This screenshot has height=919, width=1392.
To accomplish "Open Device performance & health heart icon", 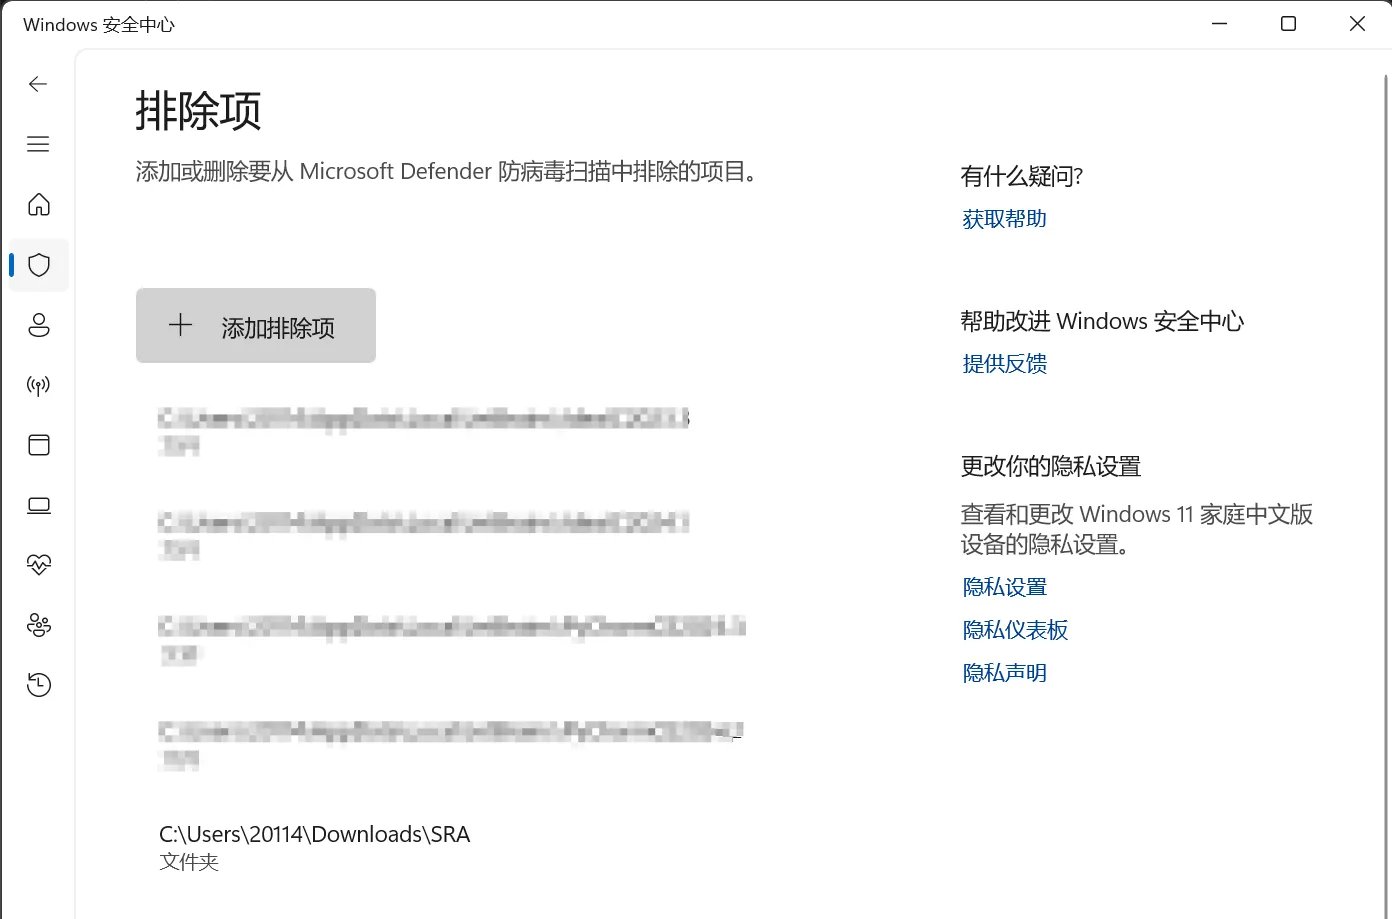I will [39, 565].
